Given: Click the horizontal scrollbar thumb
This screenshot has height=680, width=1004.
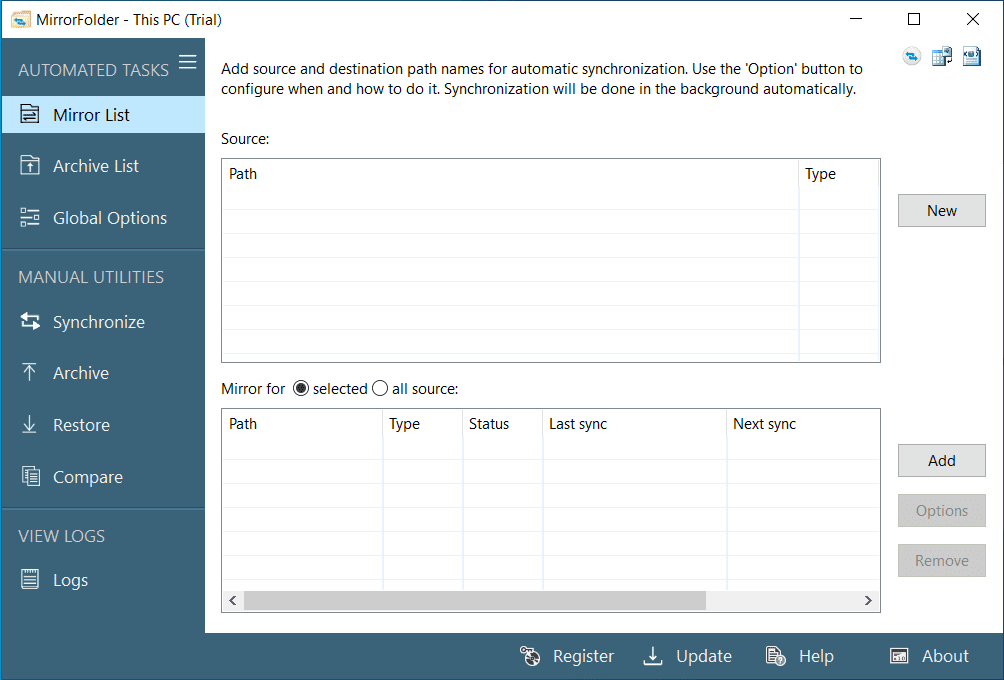Looking at the screenshot, I should coord(474,601).
